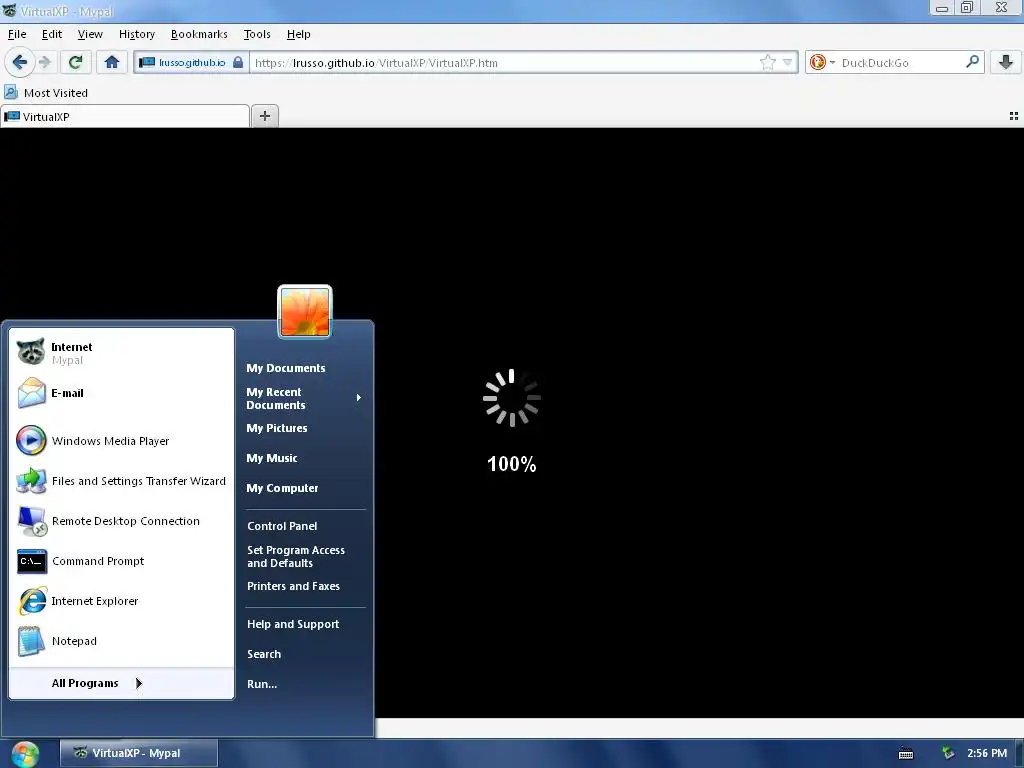Screen dimensions: 1024x768
Task: Open the URL history dropdown arrow
Action: pyautogui.click(x=788, y=63)
